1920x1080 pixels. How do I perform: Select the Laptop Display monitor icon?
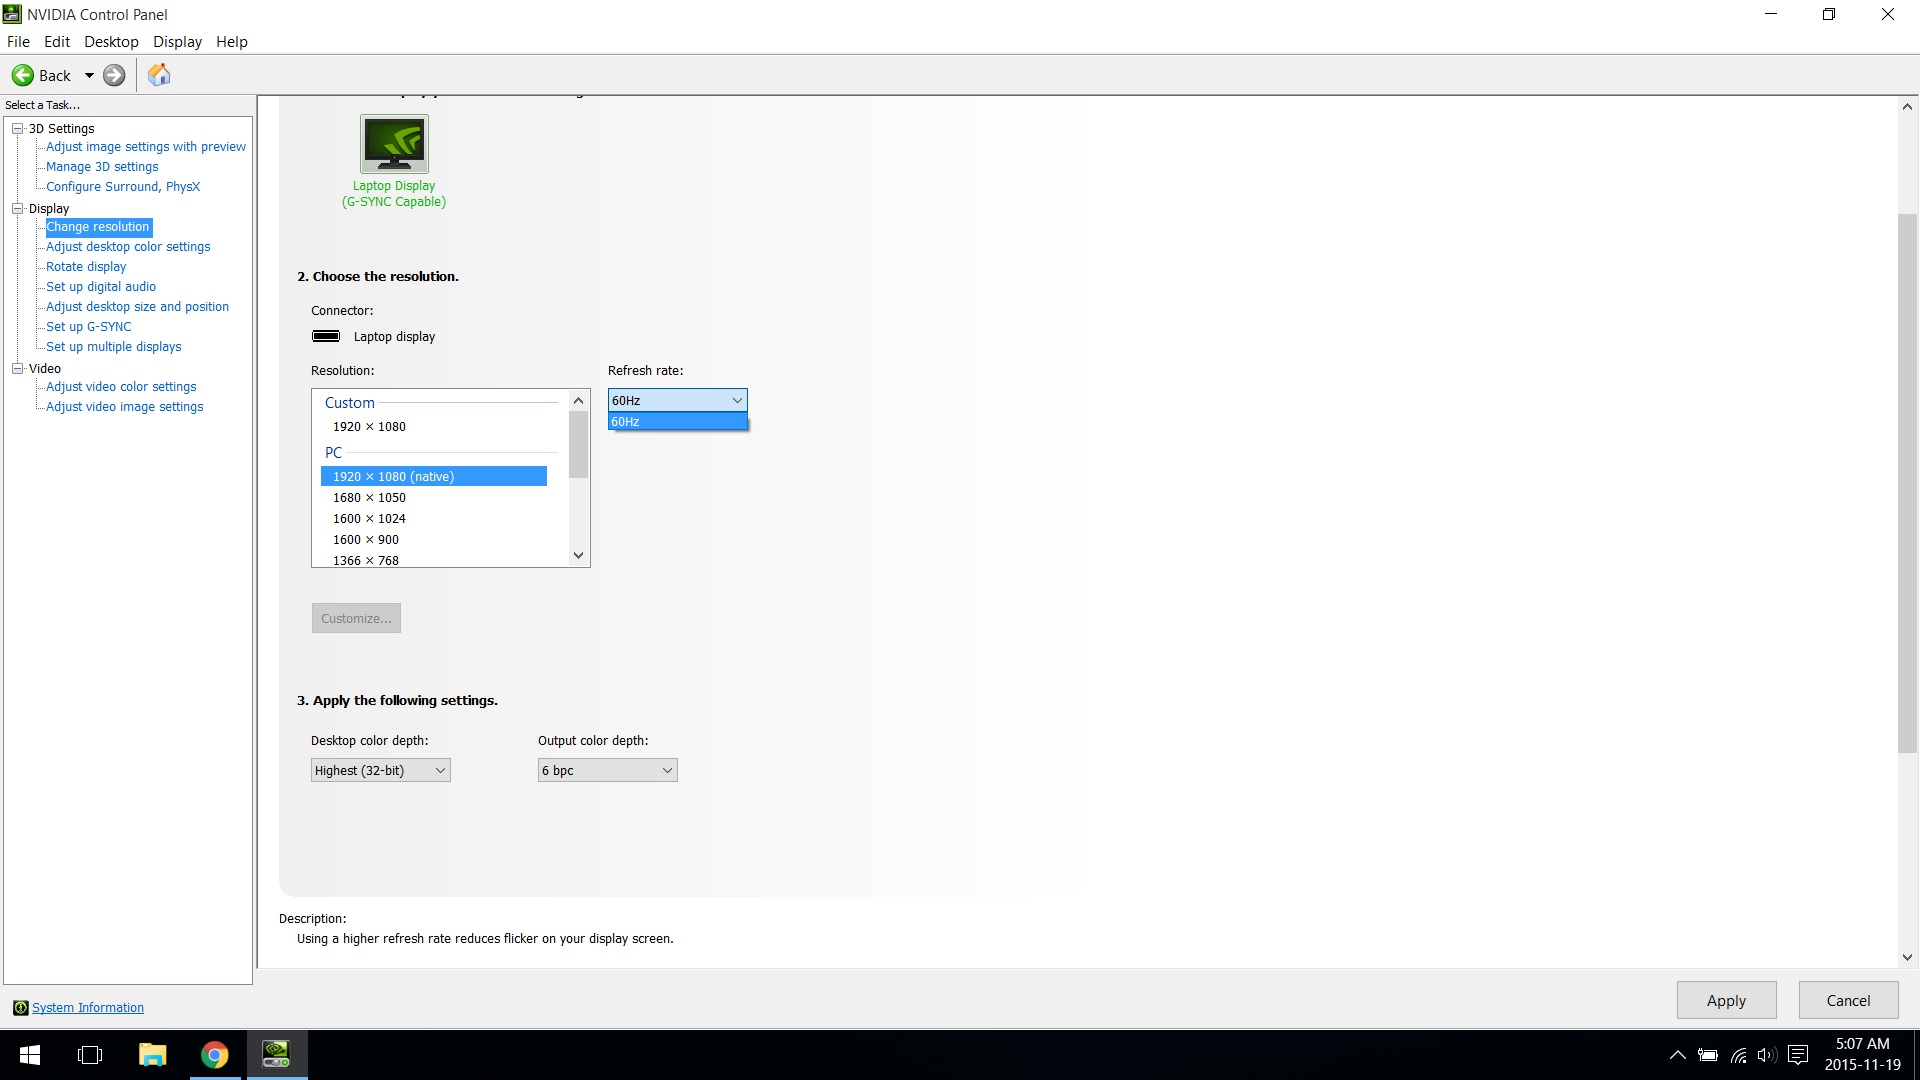coord(394,143)
